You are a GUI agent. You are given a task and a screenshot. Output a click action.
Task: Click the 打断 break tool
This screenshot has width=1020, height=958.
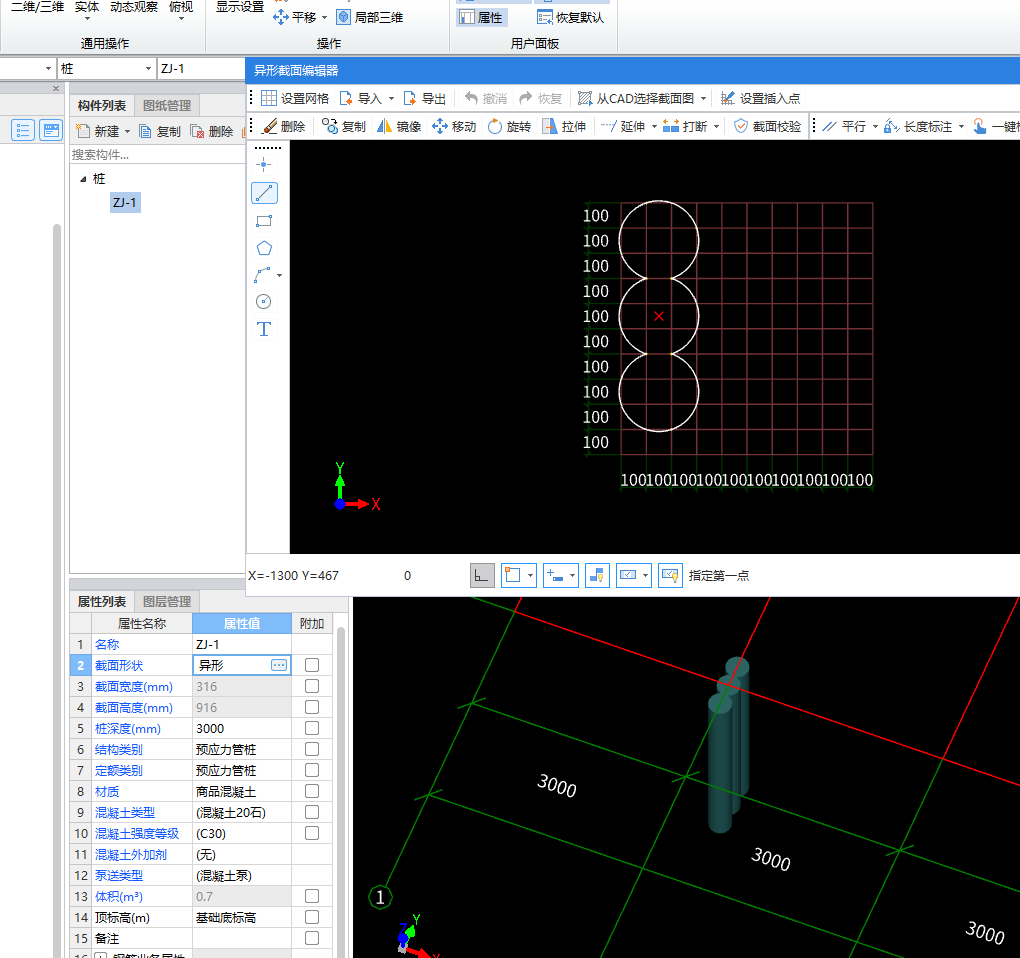pyautogui.click(x=685, y=126)
